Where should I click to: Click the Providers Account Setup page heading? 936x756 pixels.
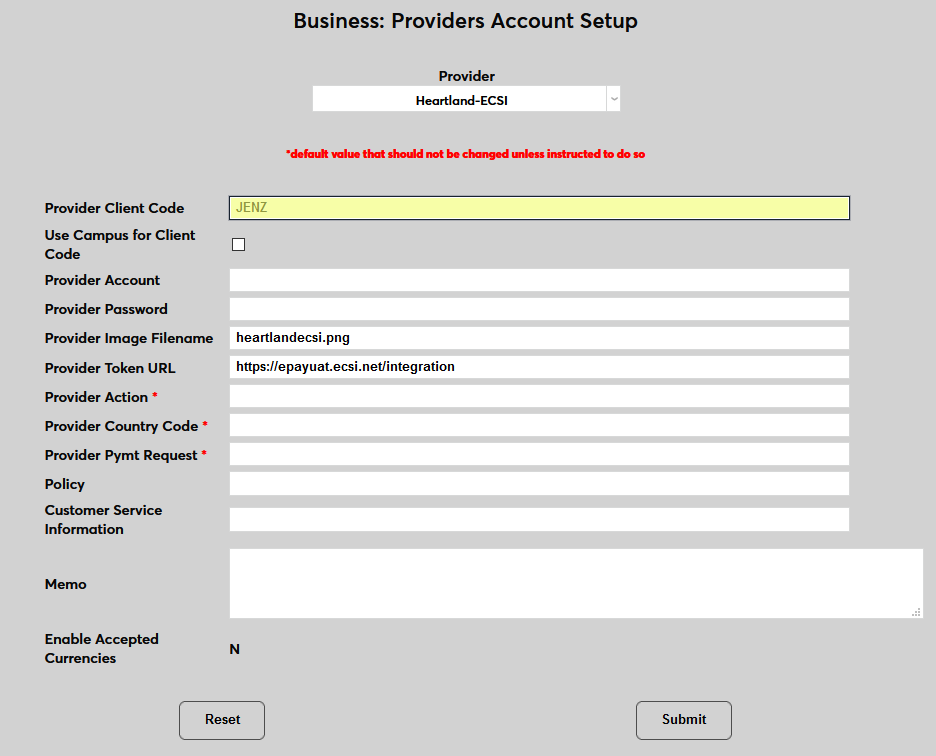(x=465, y=21)
